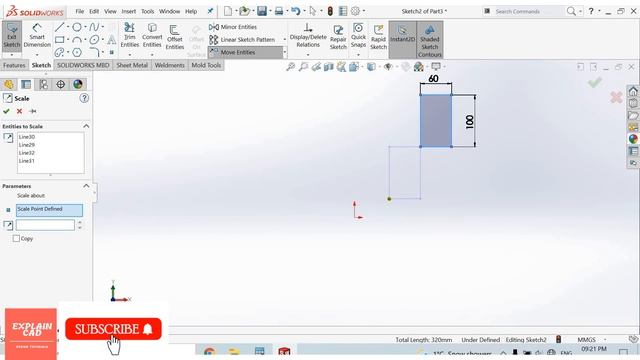The height and width of the screenshot is (360, 640).
Task: Select the Corner Rectangle tool
Action: (60, 40)
